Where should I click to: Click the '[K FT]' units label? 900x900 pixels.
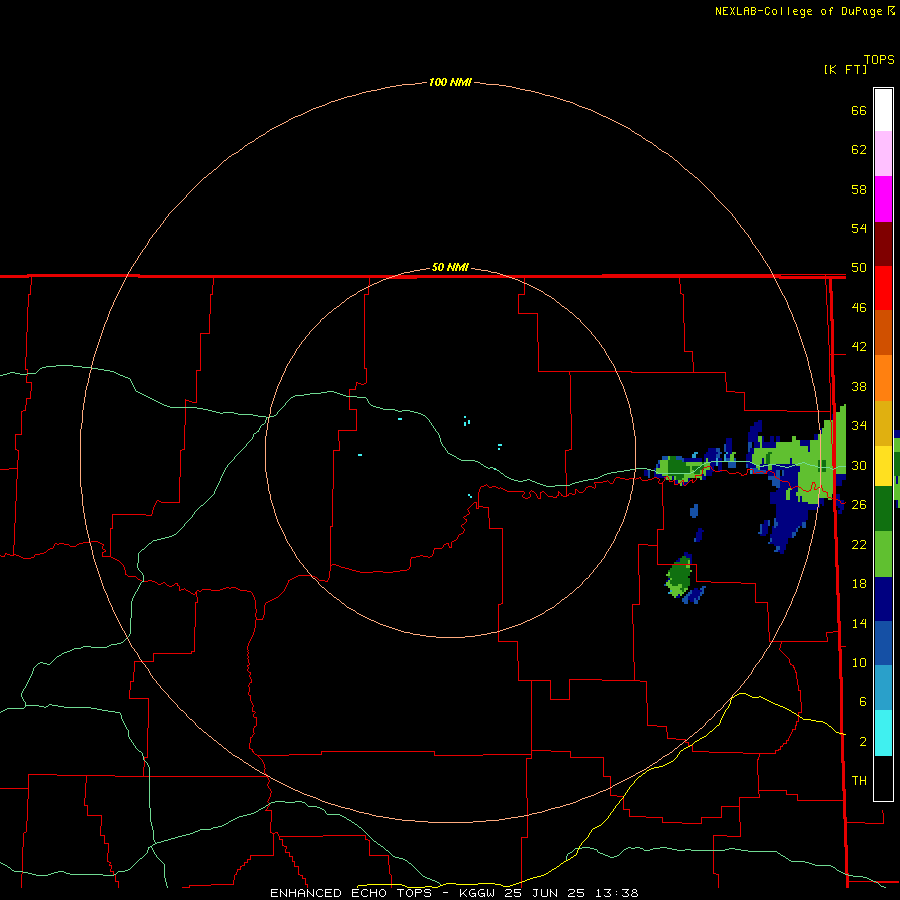point(845,70)
